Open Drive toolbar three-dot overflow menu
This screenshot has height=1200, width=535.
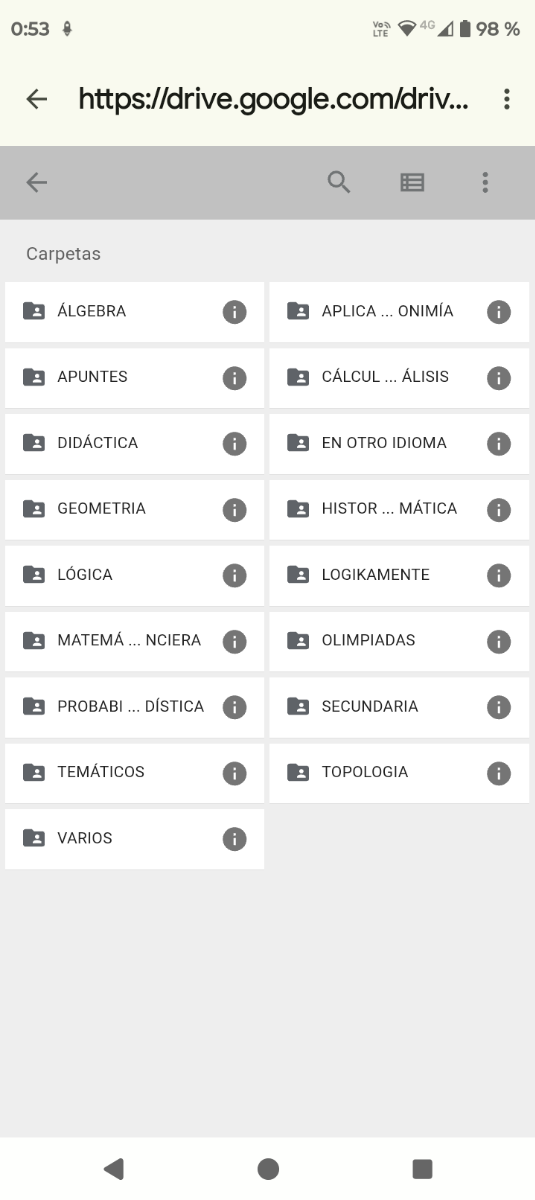[x=485, y=182]
